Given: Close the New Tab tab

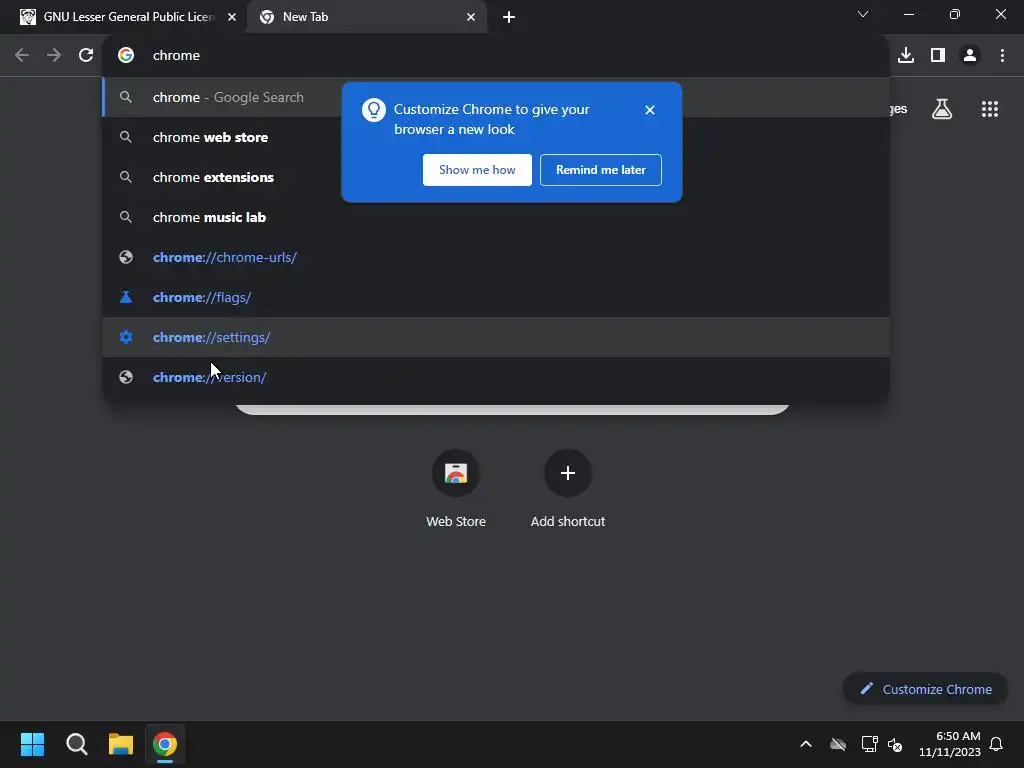Looking at the screenshot, I should click(471, 17).
